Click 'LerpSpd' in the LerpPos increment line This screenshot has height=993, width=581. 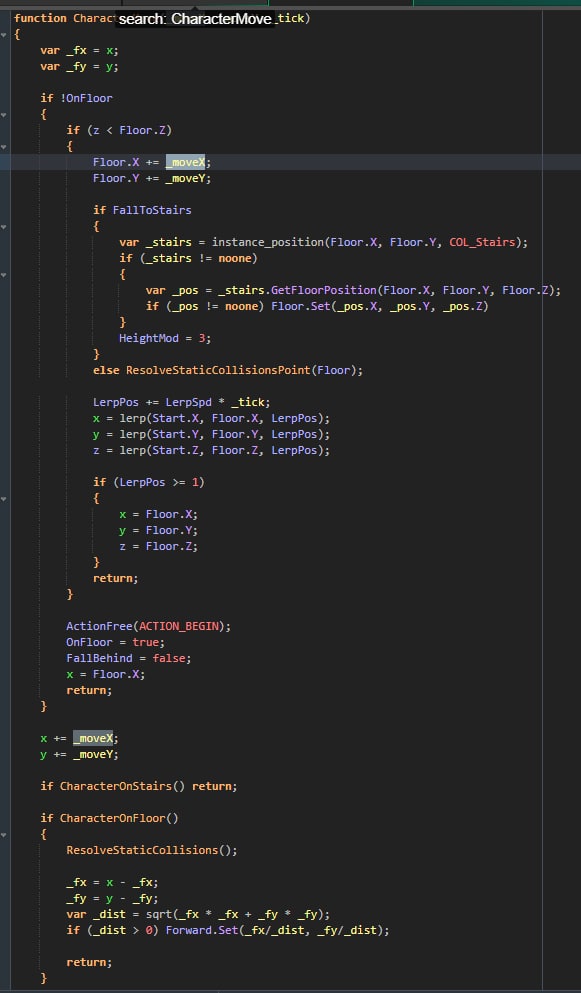(188, 402)
